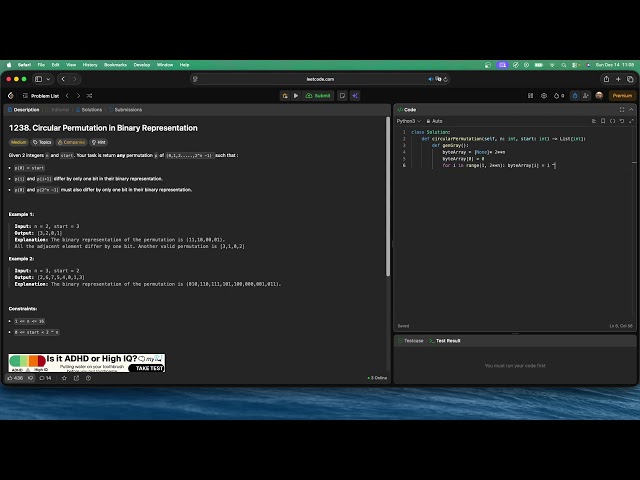Open the profile avatar menu
640x480 pixels.
pyautogui.click(x=599, y=96)
